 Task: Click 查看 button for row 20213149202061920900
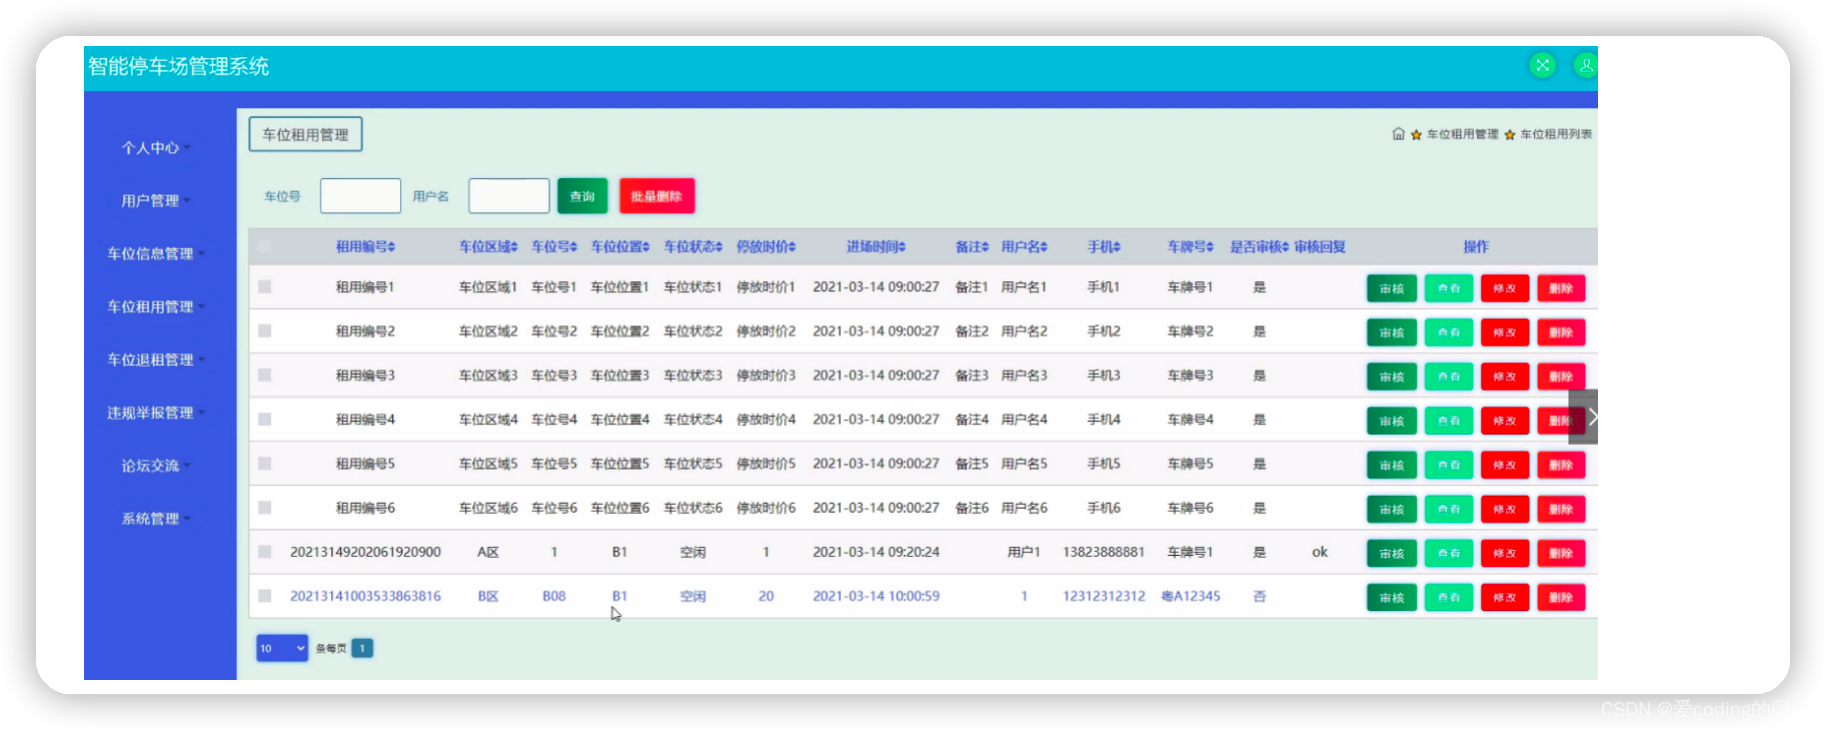coord(1449,553)
